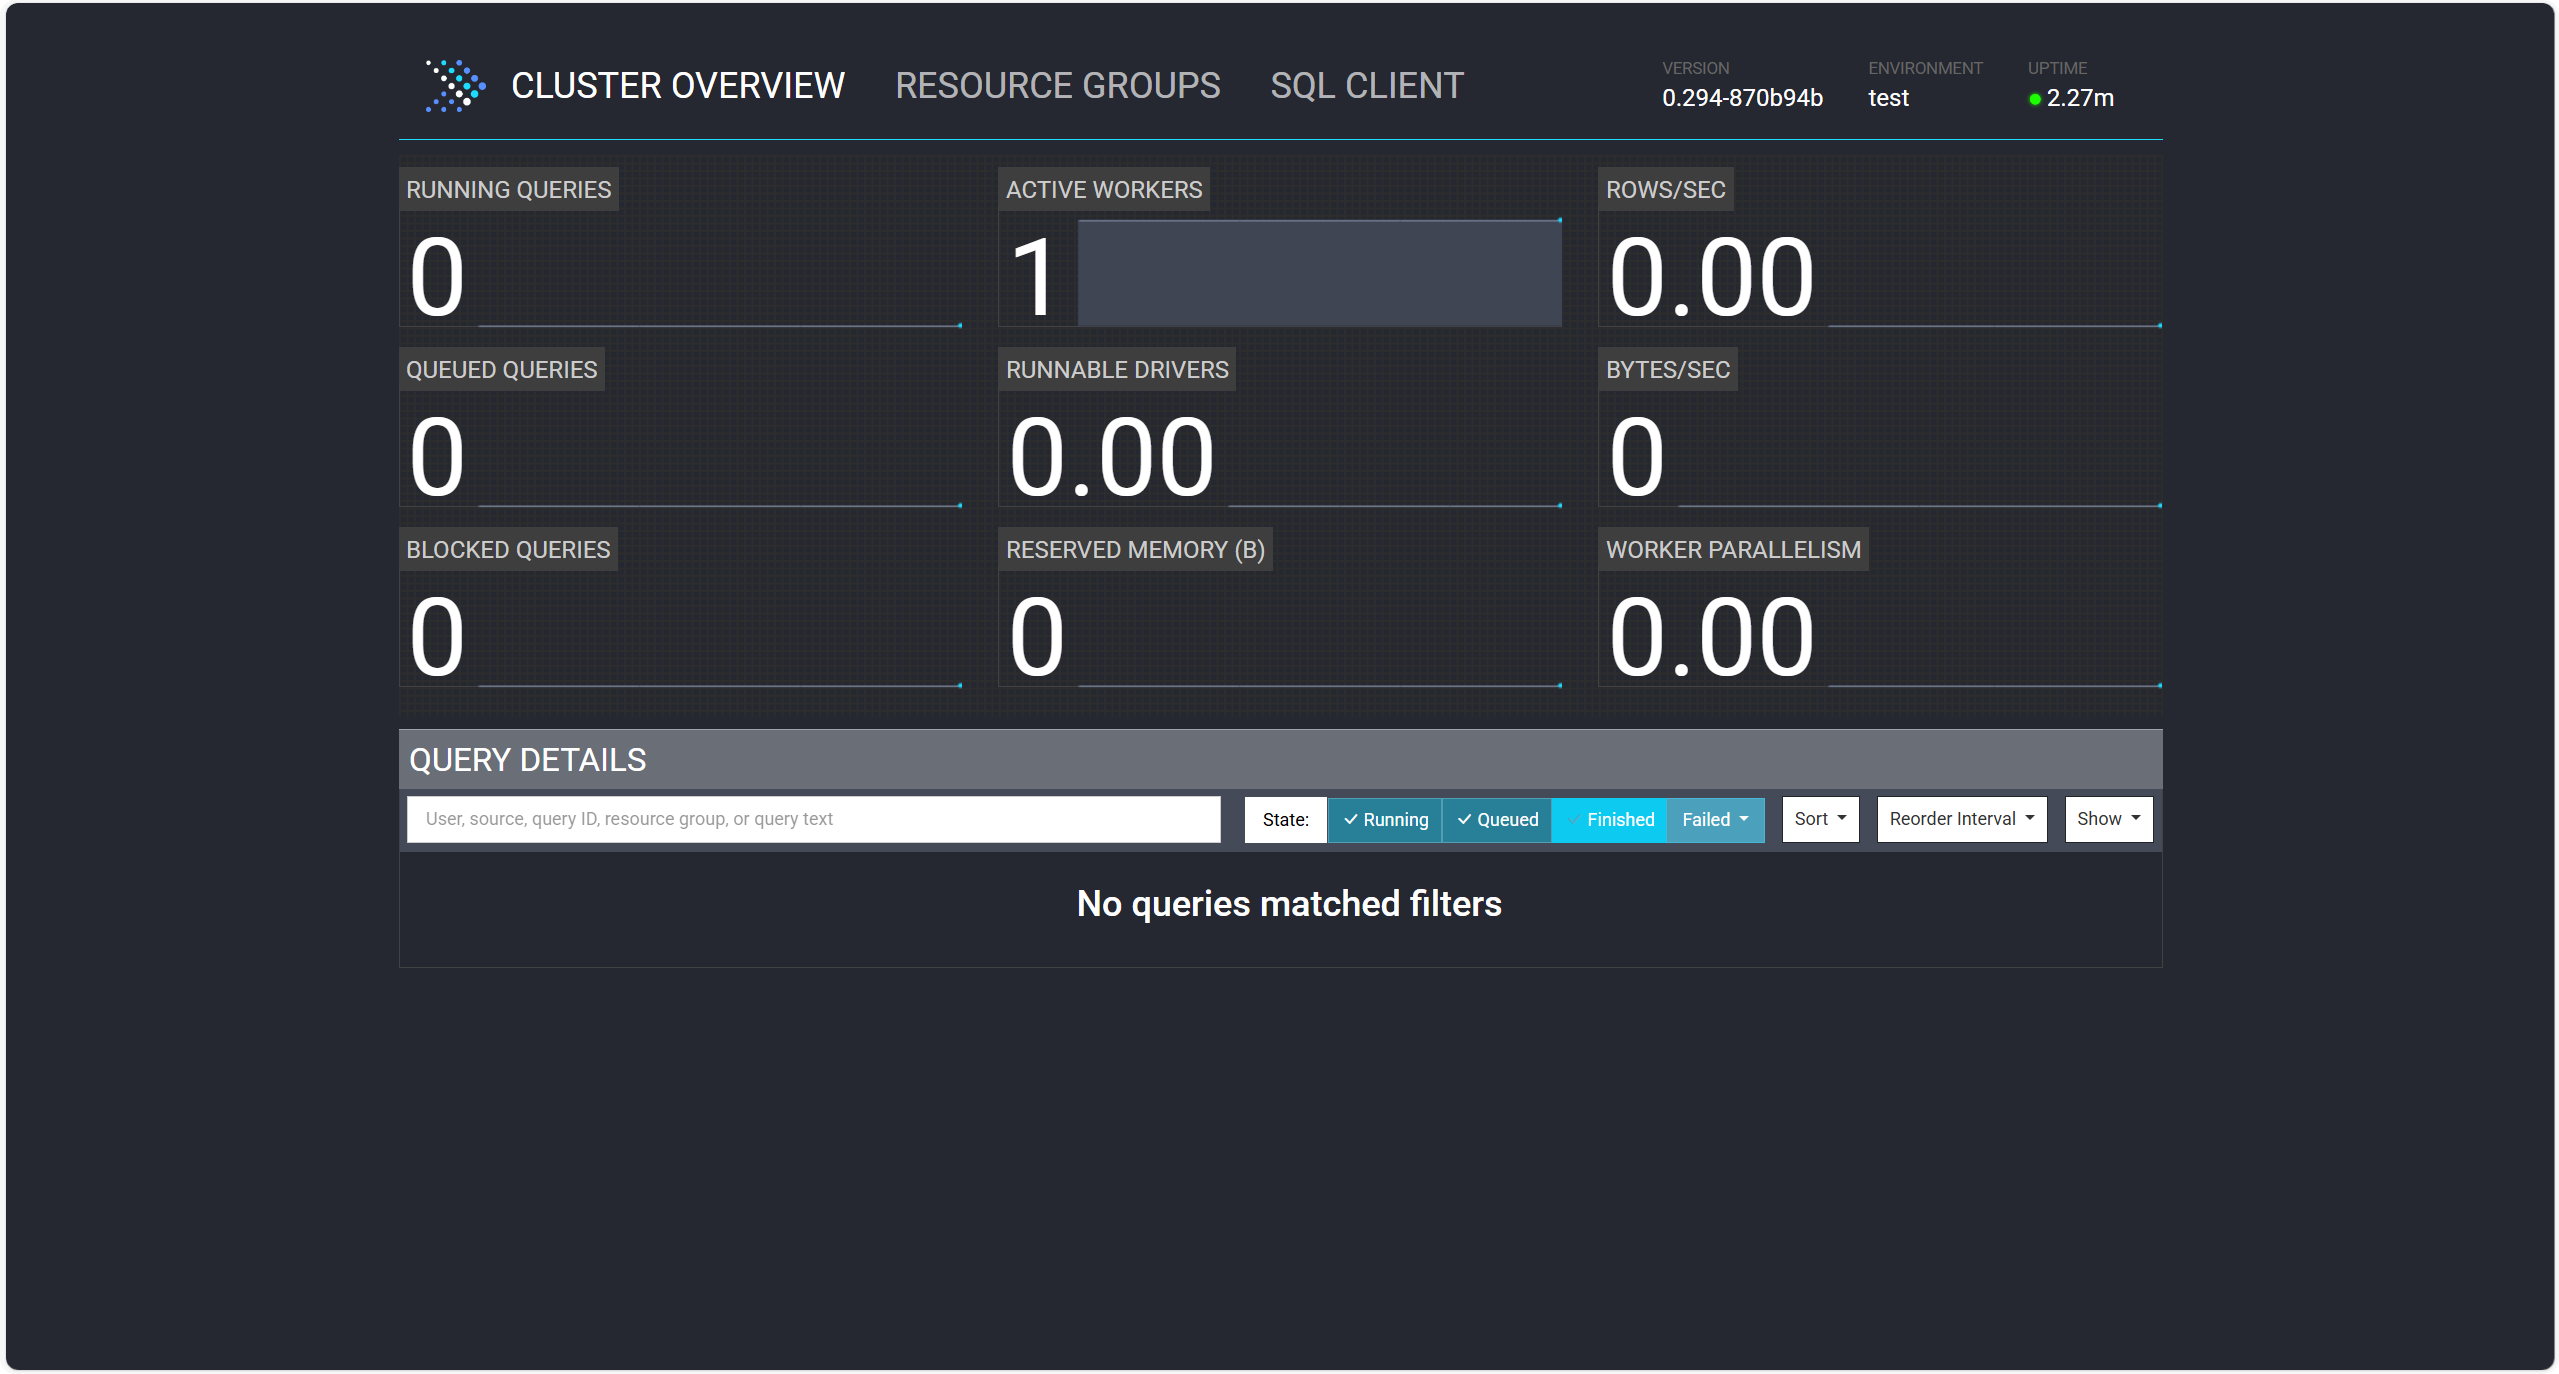Click the Running filter checkmark icon

pyautogui.click(x=1350, y=819)
